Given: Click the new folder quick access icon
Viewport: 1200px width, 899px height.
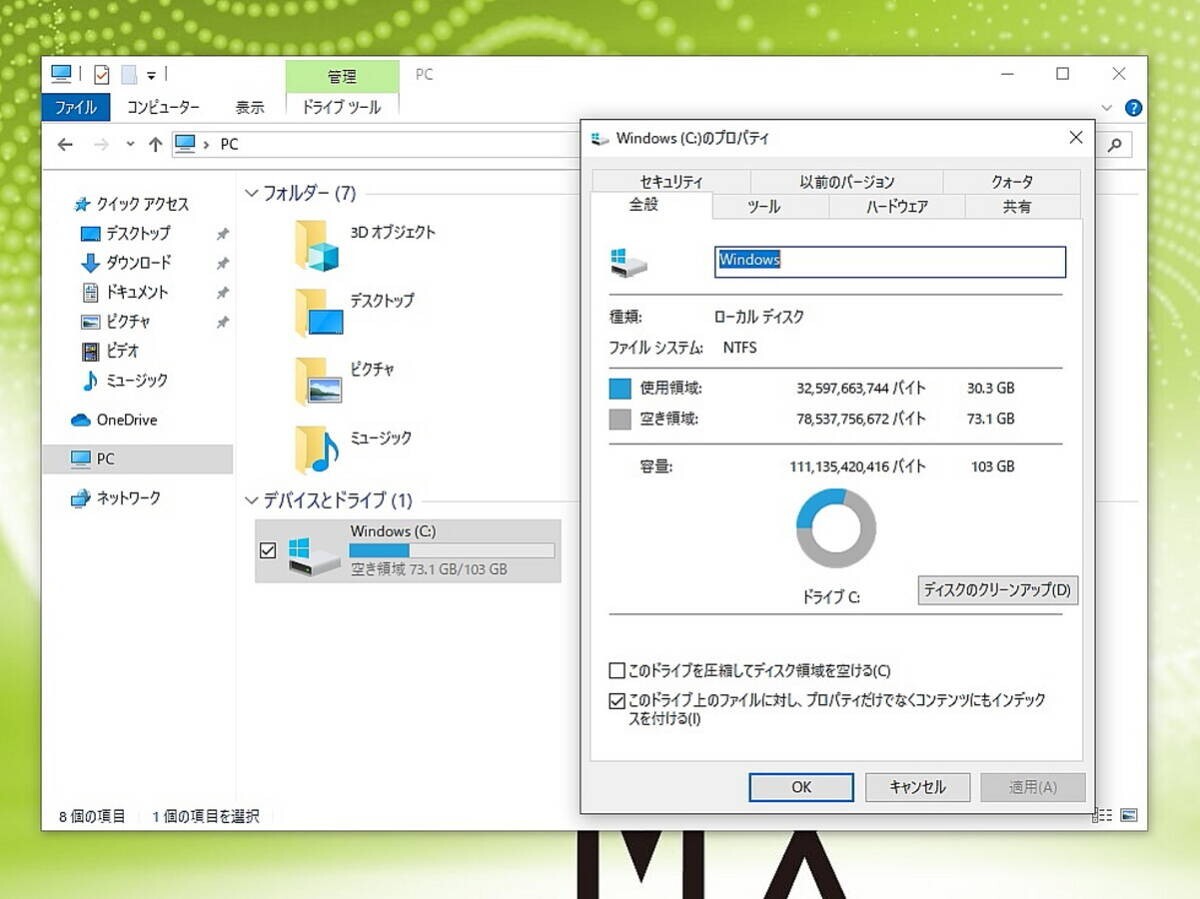Looking at the screenshot, I should pyautogui.click(x=128, y=74).
